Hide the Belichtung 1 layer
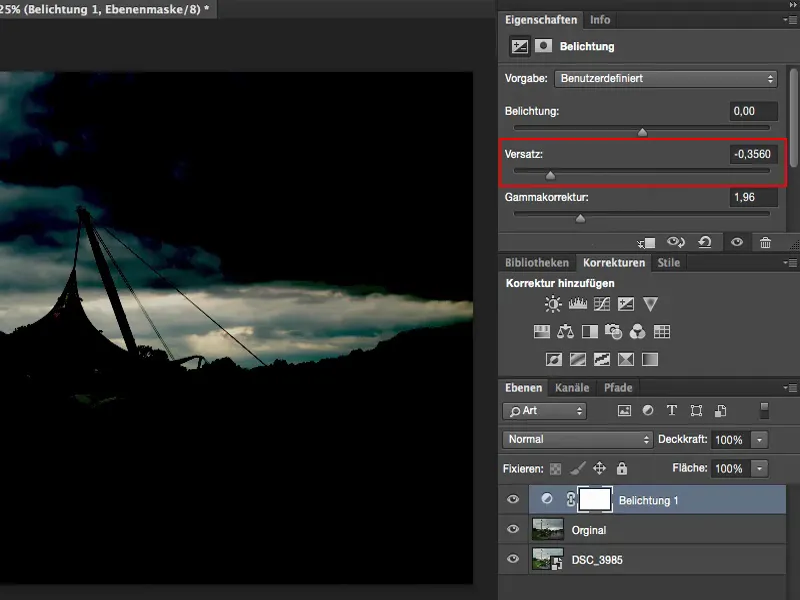 [x=514, y=500]
